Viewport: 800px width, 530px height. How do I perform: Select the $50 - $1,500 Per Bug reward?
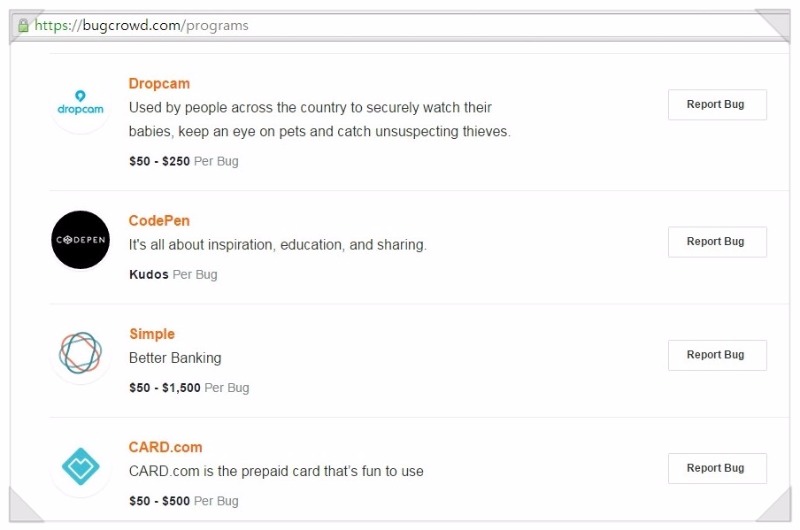click(x=189, y=388)
